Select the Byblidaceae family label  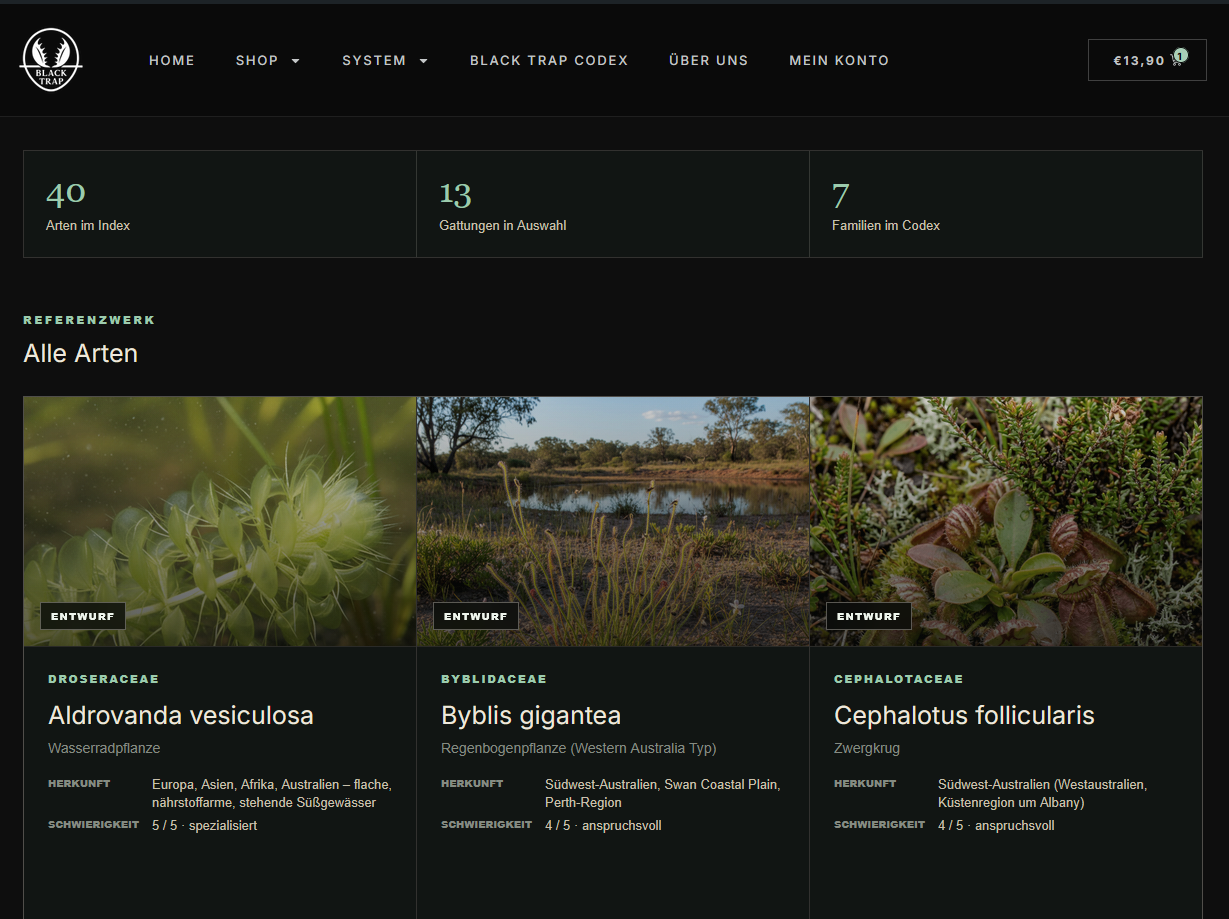pyautogui.click(x=494, y=679)
